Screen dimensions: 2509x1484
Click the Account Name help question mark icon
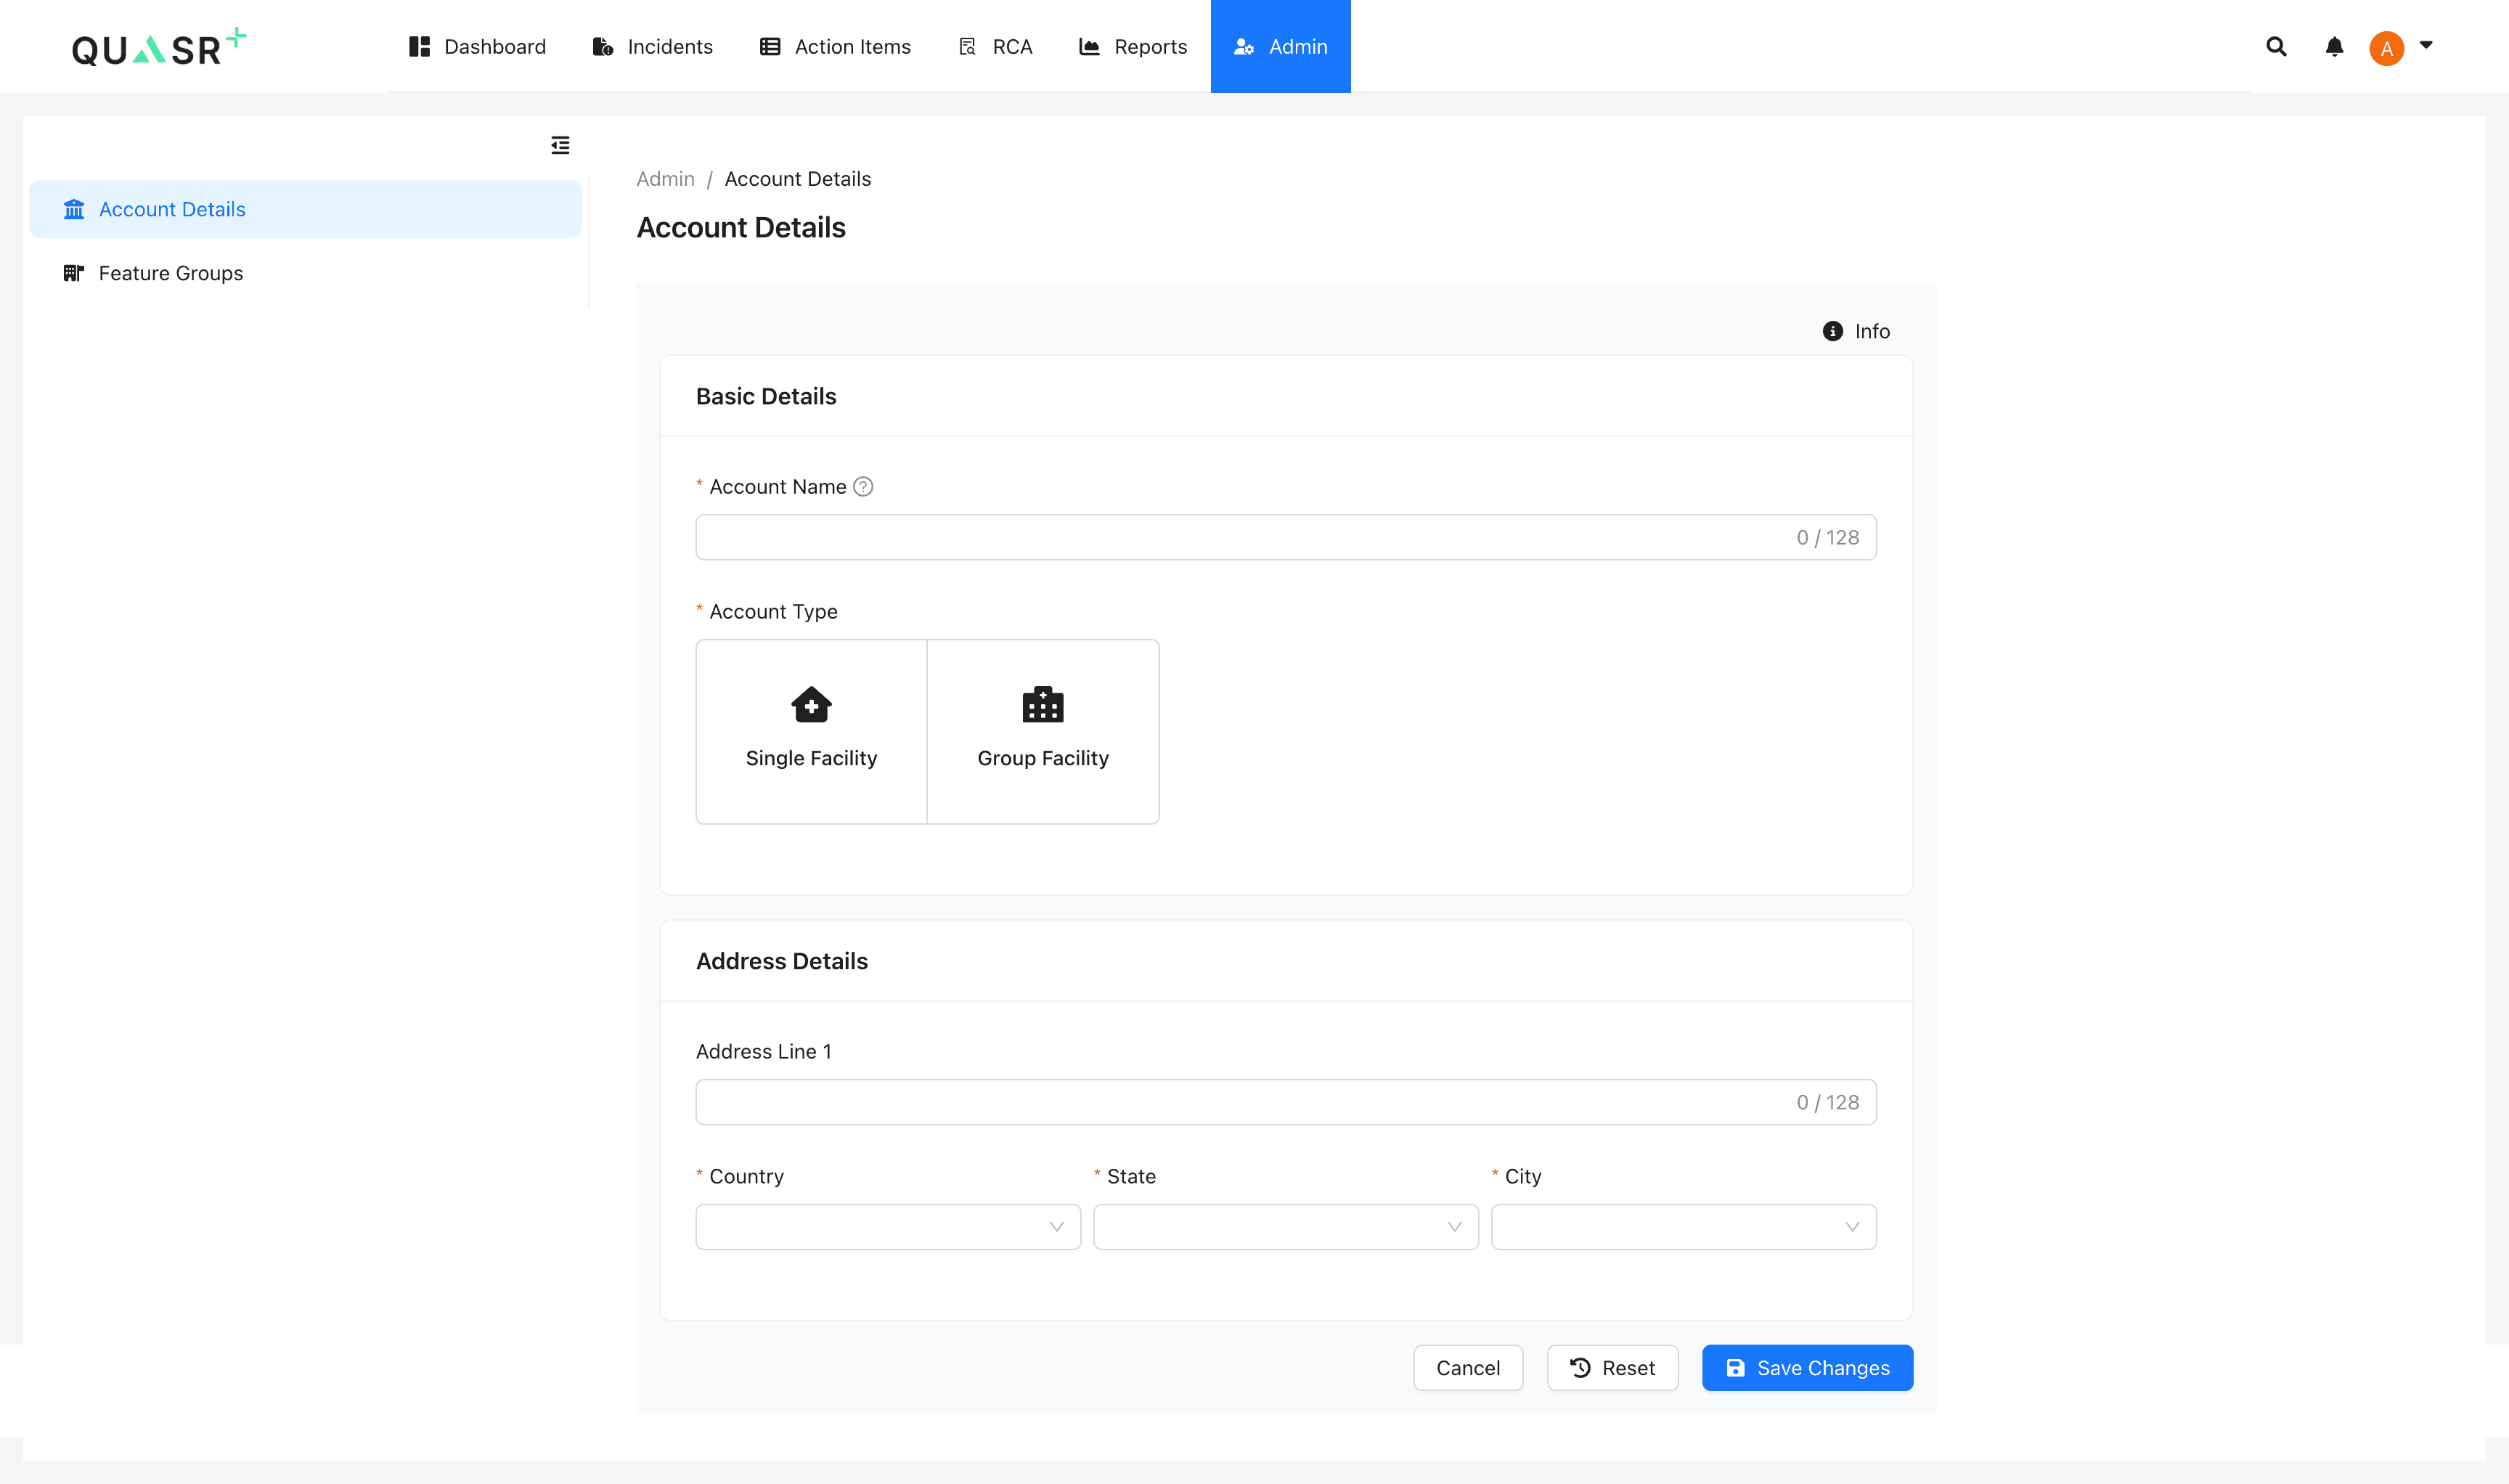tap(863, 487)
